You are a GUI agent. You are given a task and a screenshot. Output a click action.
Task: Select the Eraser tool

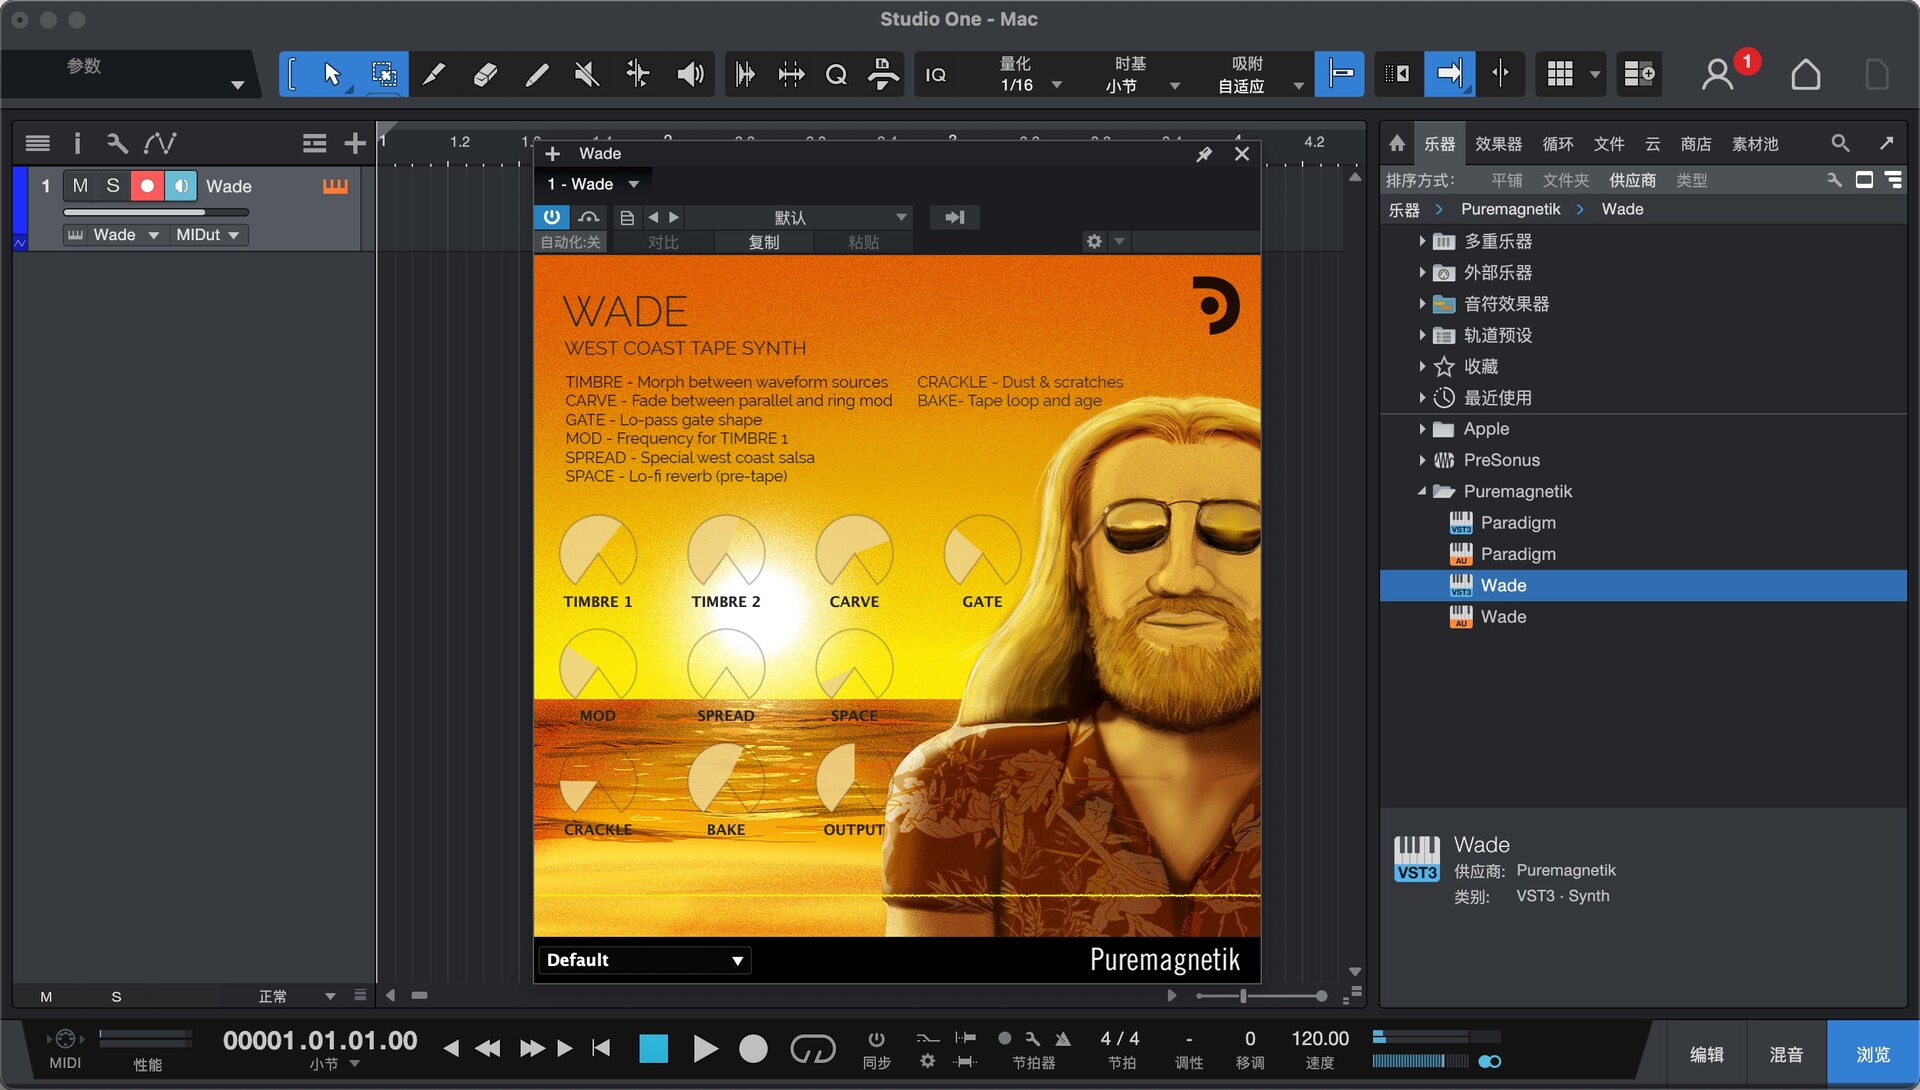(x=485, y=74)
